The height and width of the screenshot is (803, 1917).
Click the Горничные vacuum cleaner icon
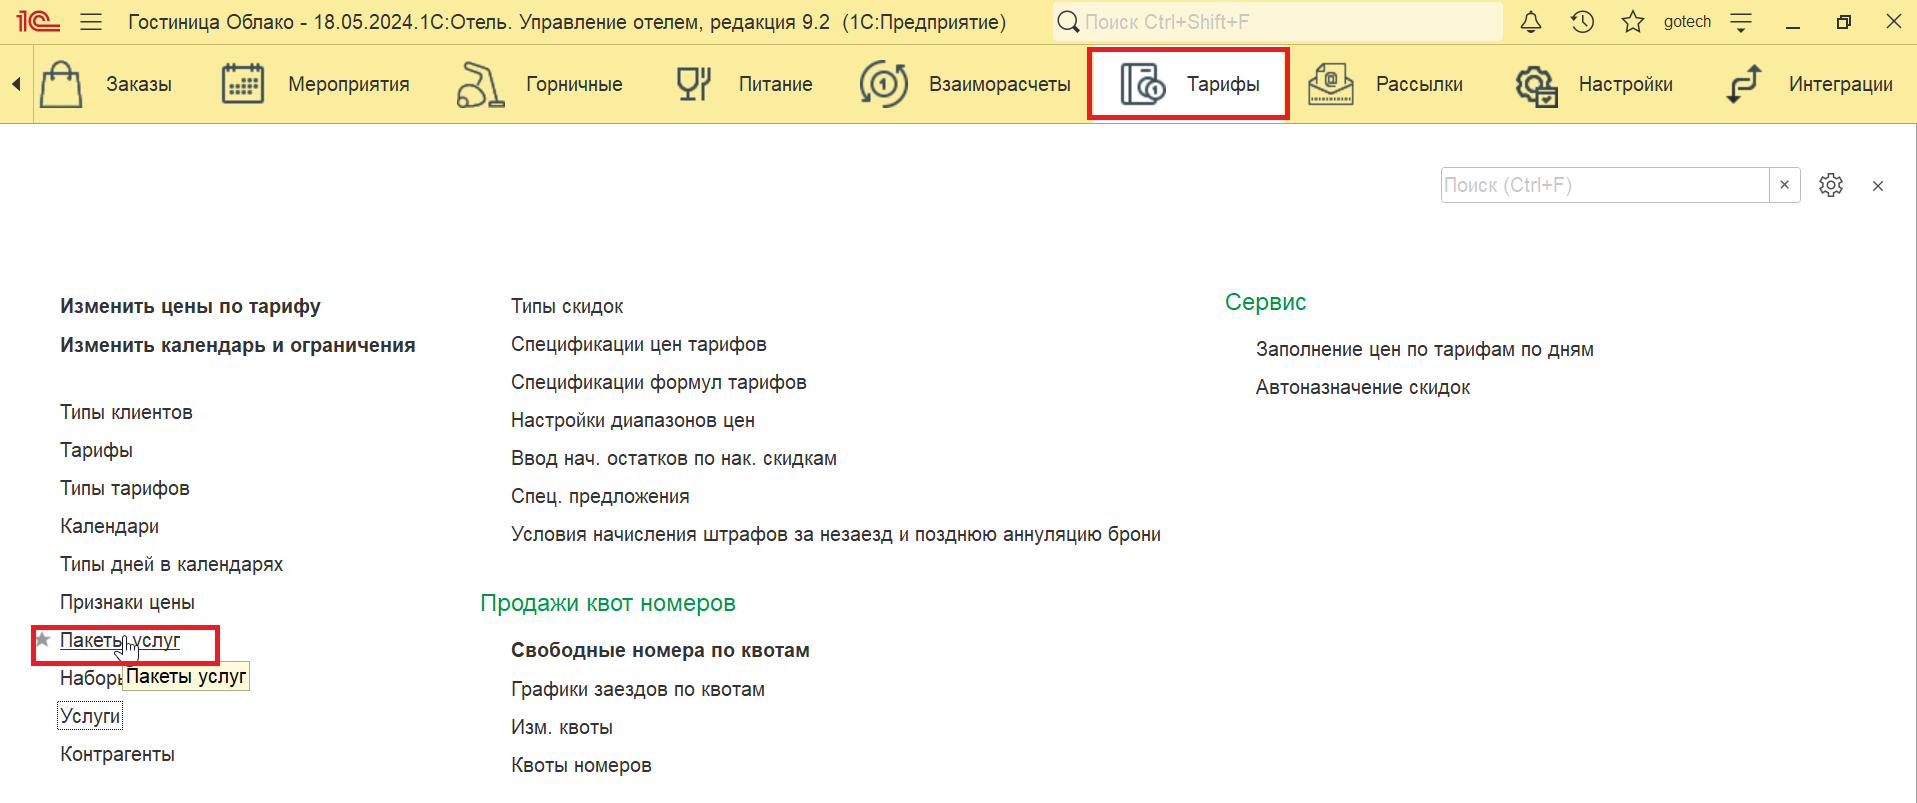[480, 84]
